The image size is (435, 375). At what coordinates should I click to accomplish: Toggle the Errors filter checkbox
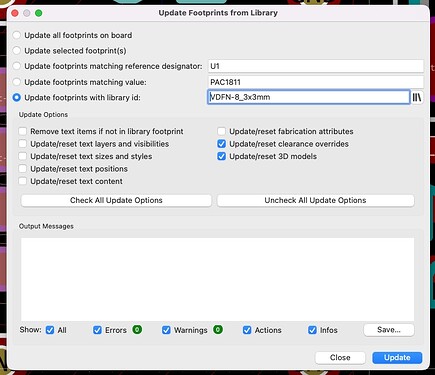point(97,330)
